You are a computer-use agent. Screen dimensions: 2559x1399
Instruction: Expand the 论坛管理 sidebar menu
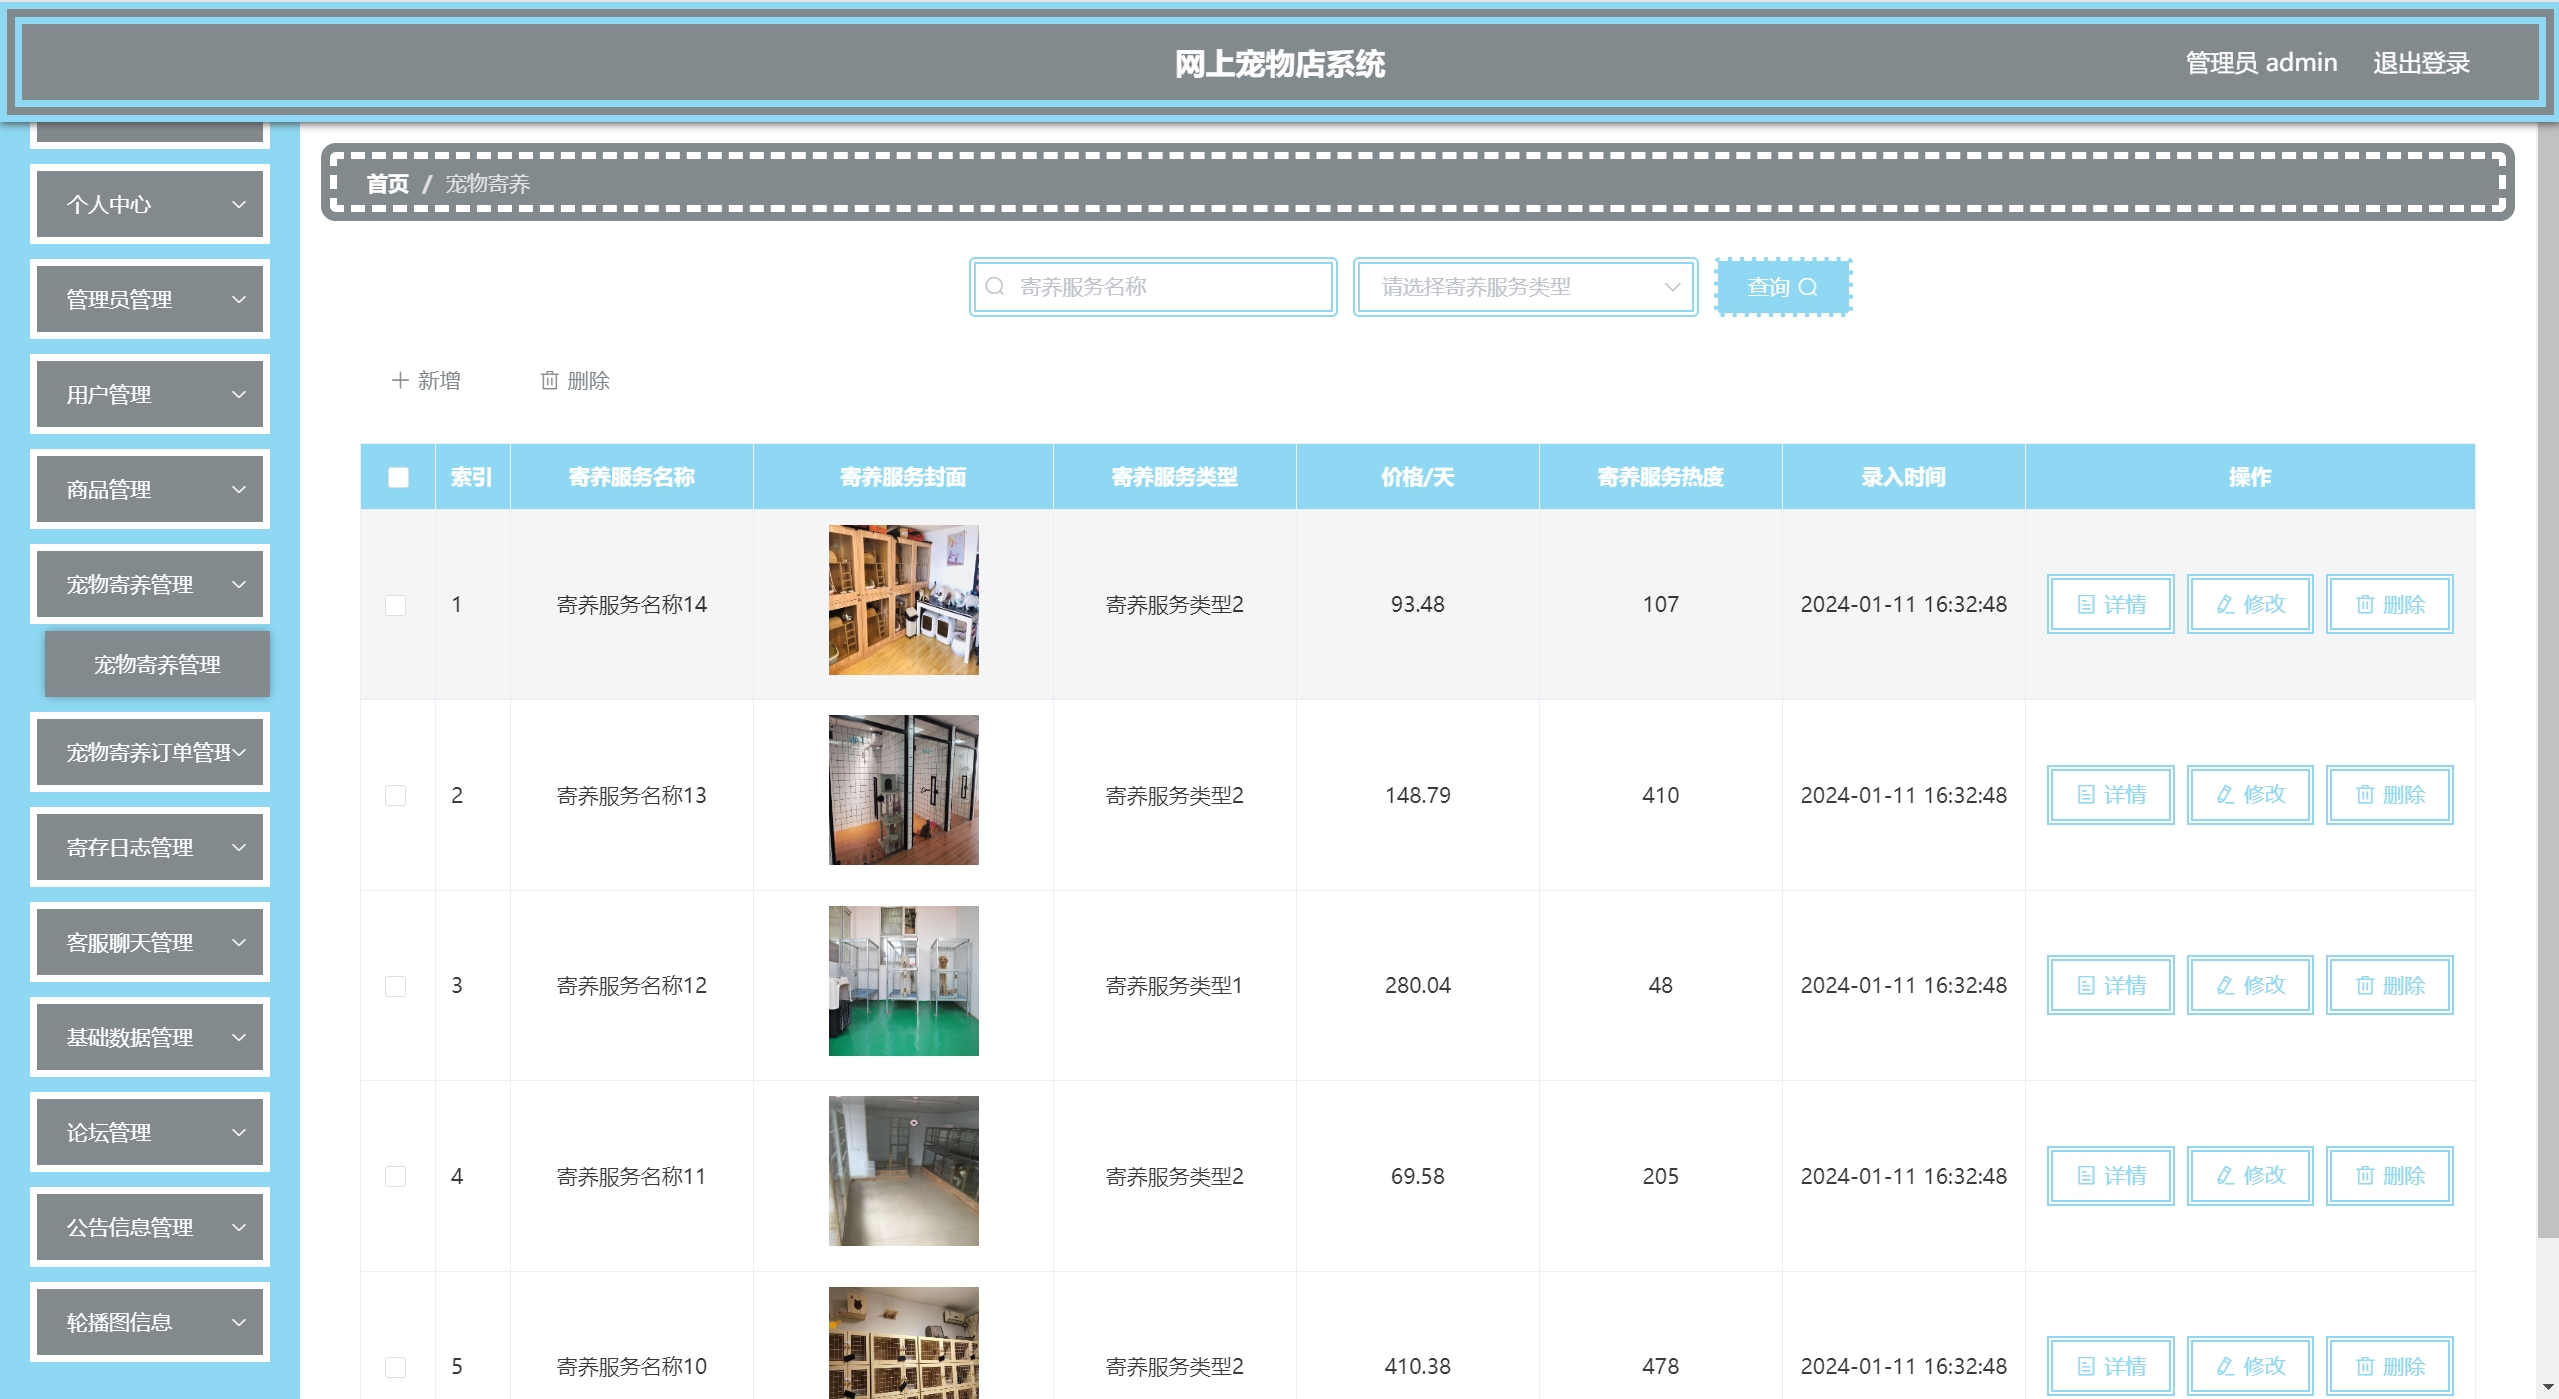pos(150,1133)
